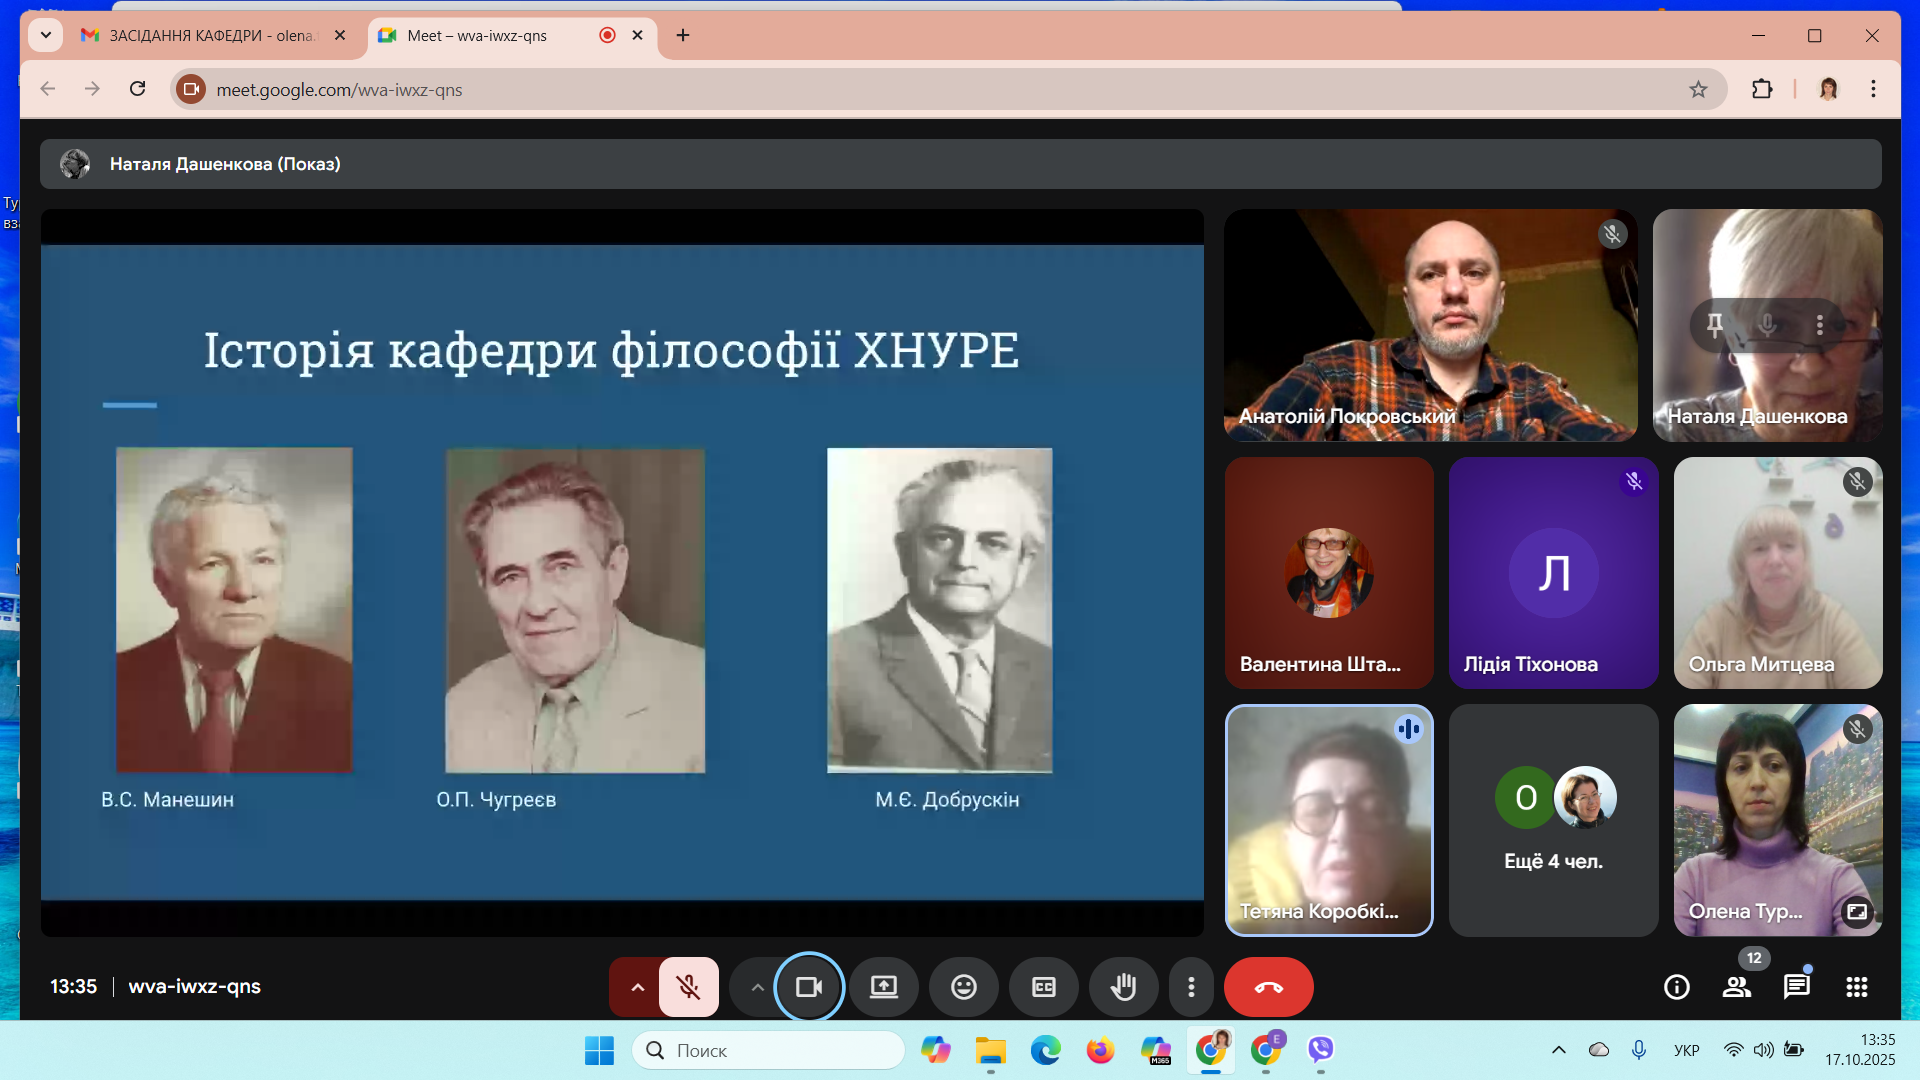Open the chat messages panel
The height and width of the screenshot is (1080, 1920).
point(1796,987)
